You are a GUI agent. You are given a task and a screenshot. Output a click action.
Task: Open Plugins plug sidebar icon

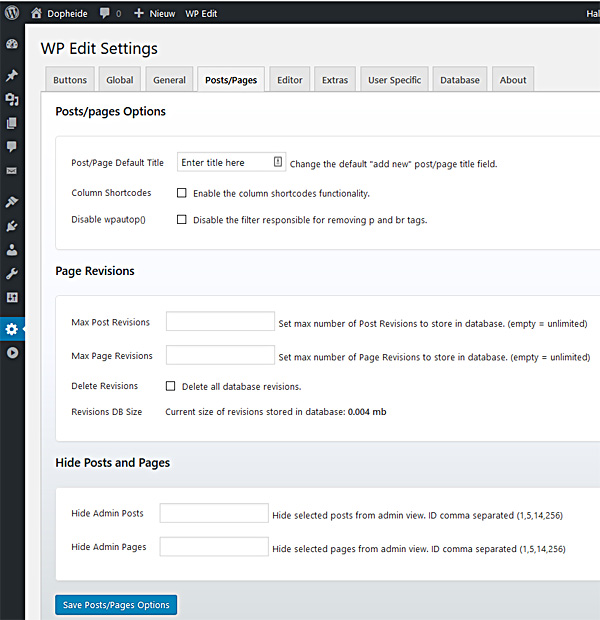[12, 226]
